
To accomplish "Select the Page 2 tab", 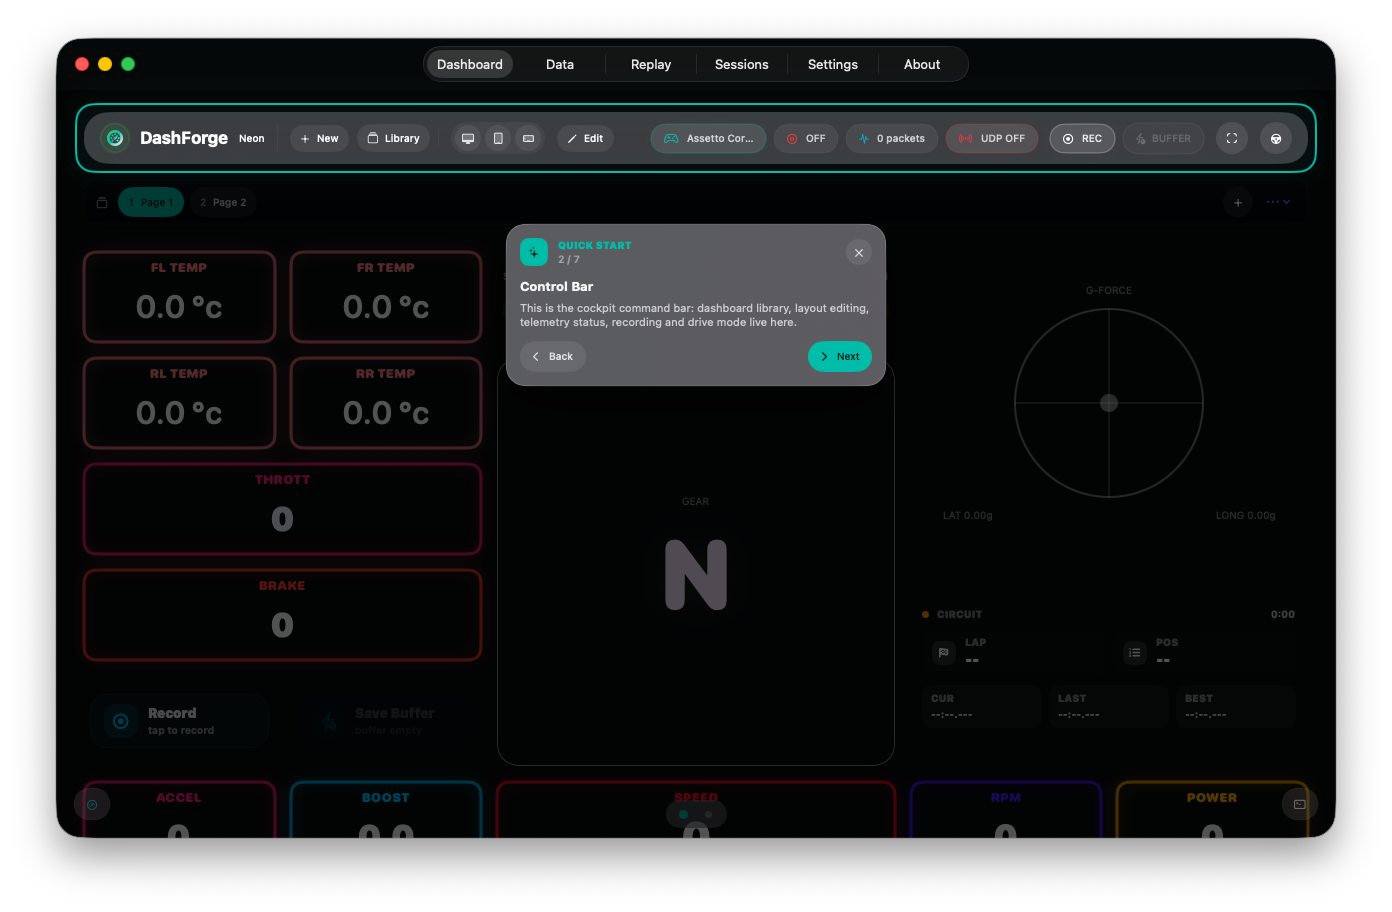I will coord(224,202).
